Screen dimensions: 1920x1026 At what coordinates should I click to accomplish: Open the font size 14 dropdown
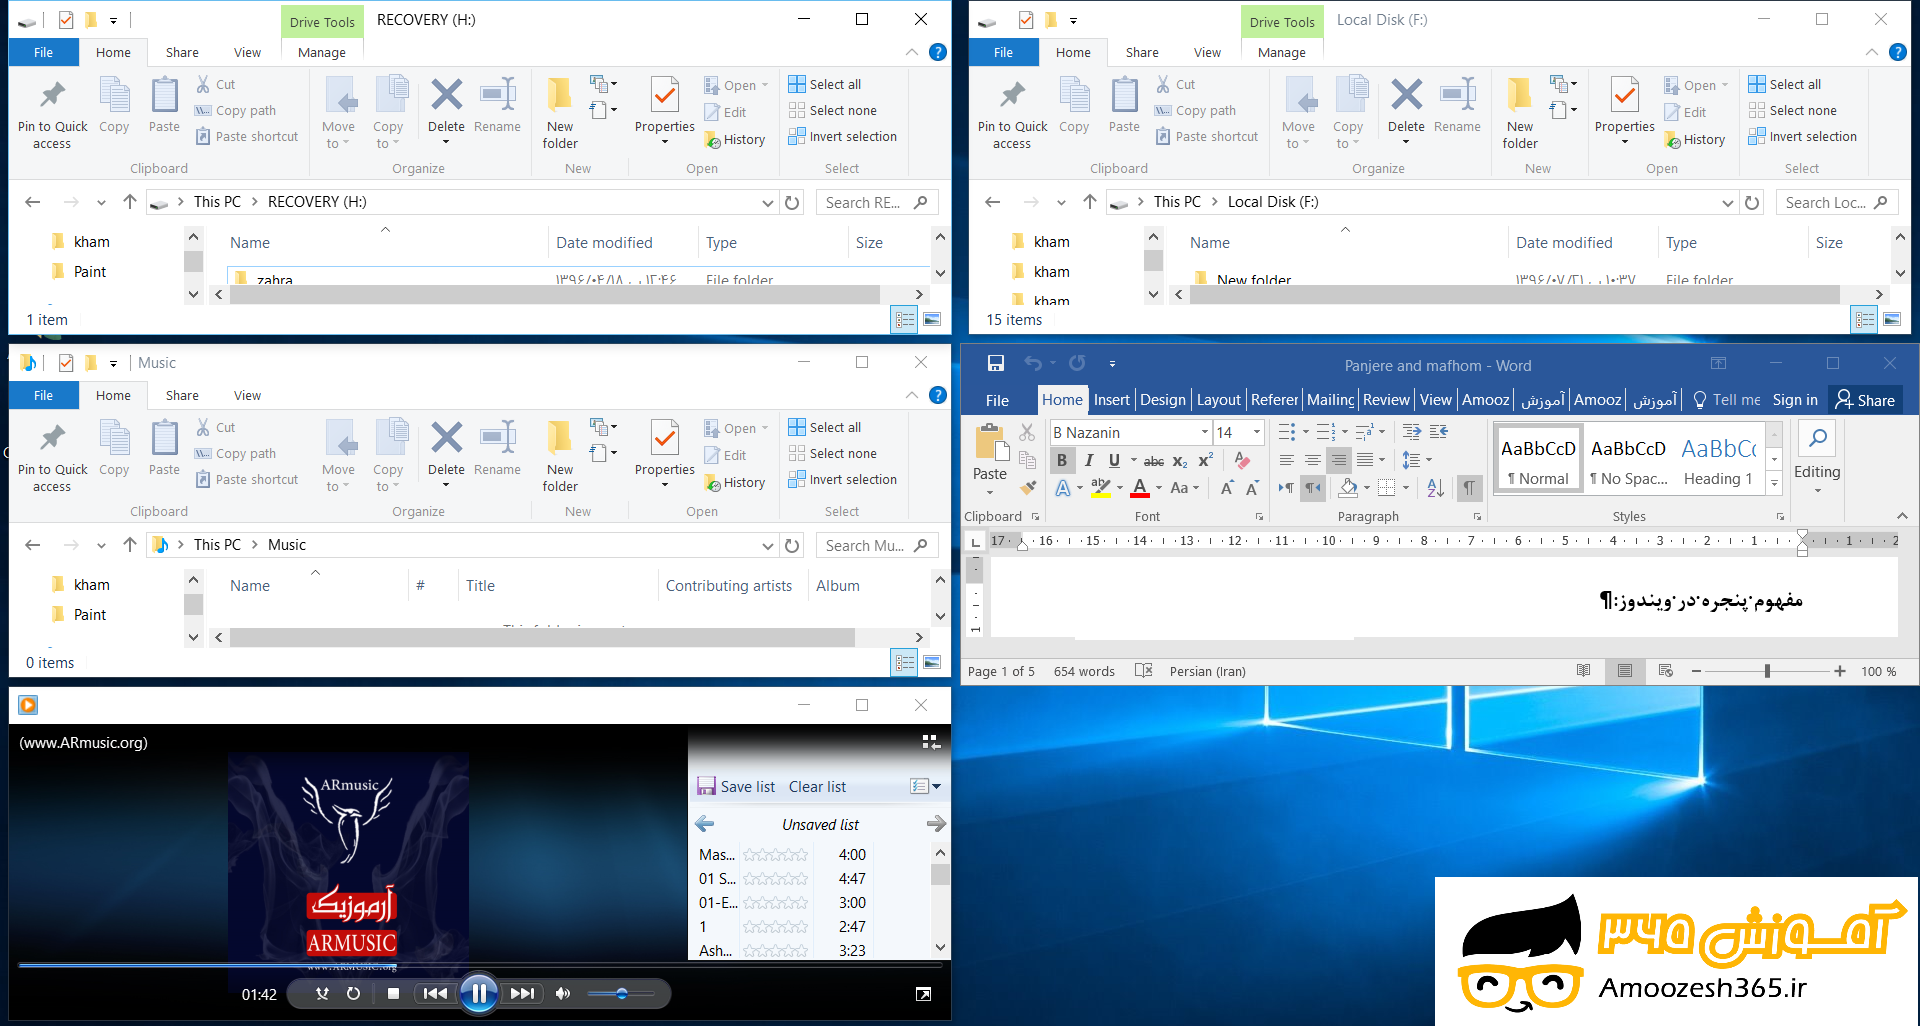(1256, 432)
